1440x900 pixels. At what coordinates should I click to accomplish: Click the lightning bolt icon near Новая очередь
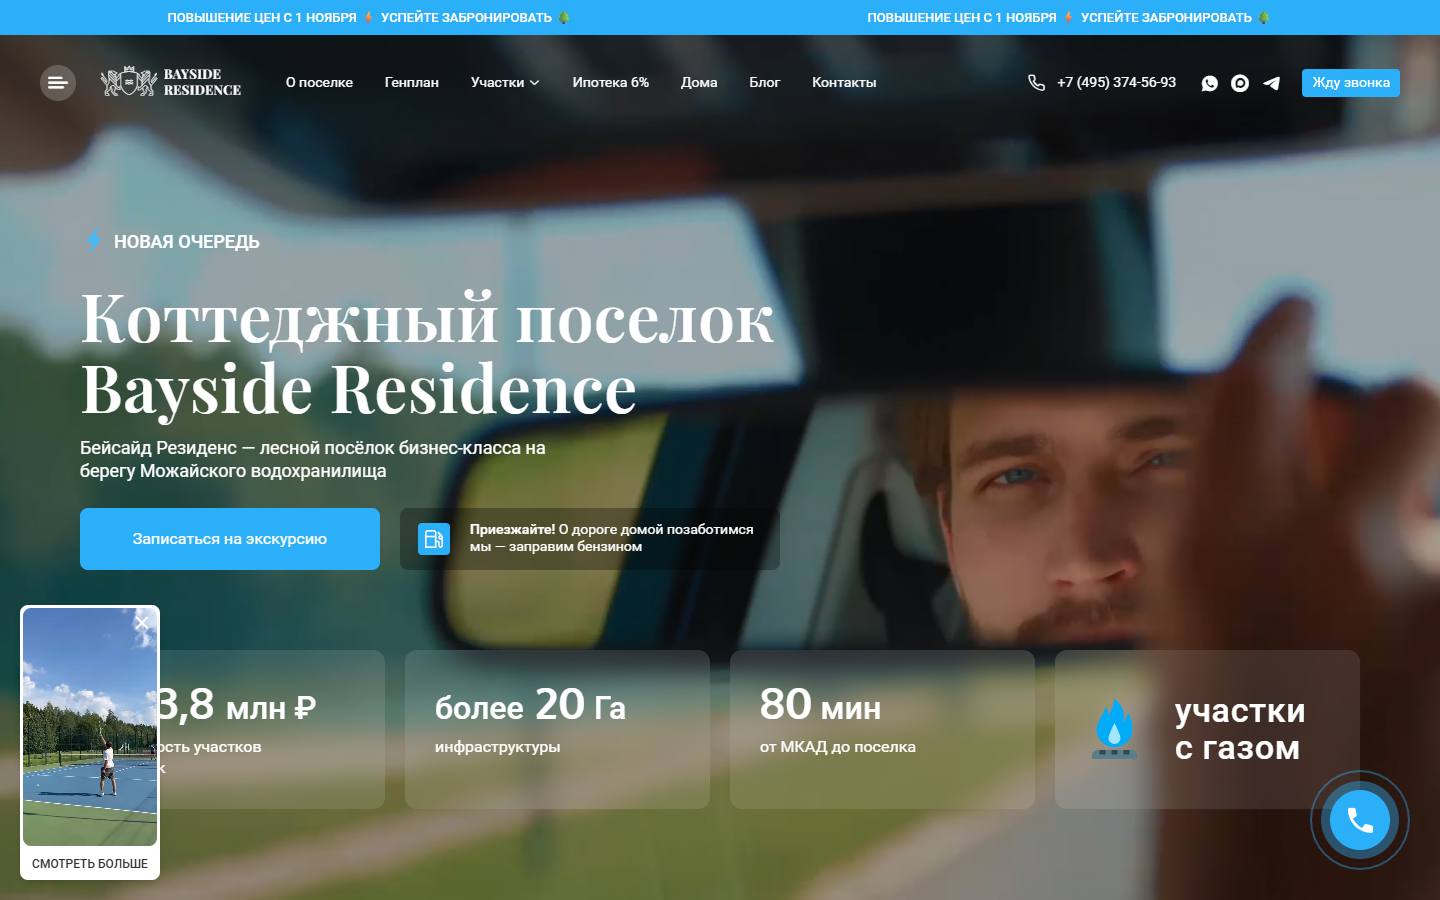93,240
